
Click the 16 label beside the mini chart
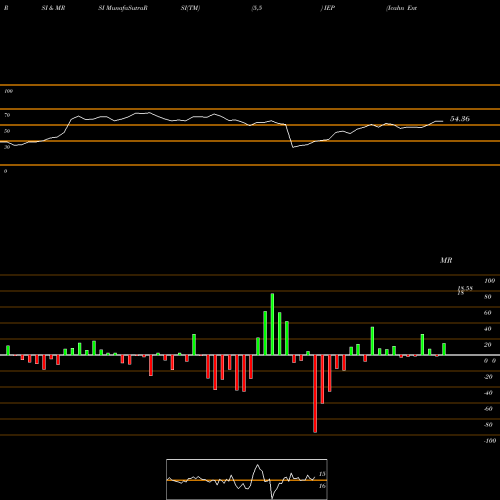[x=322, y=486]
